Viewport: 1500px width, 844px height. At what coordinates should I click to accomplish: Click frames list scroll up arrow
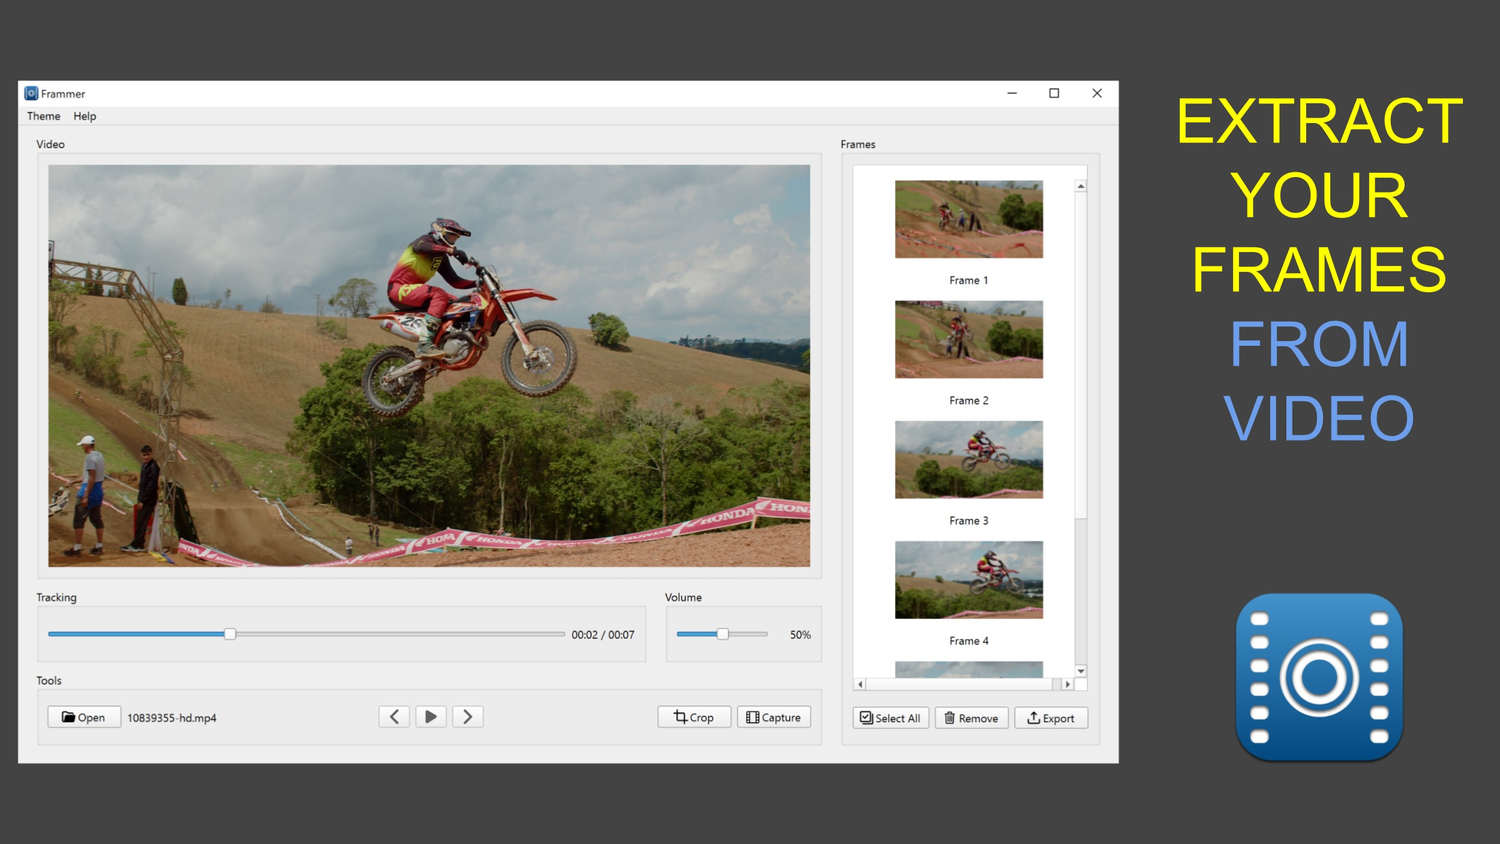(1081, 186)
